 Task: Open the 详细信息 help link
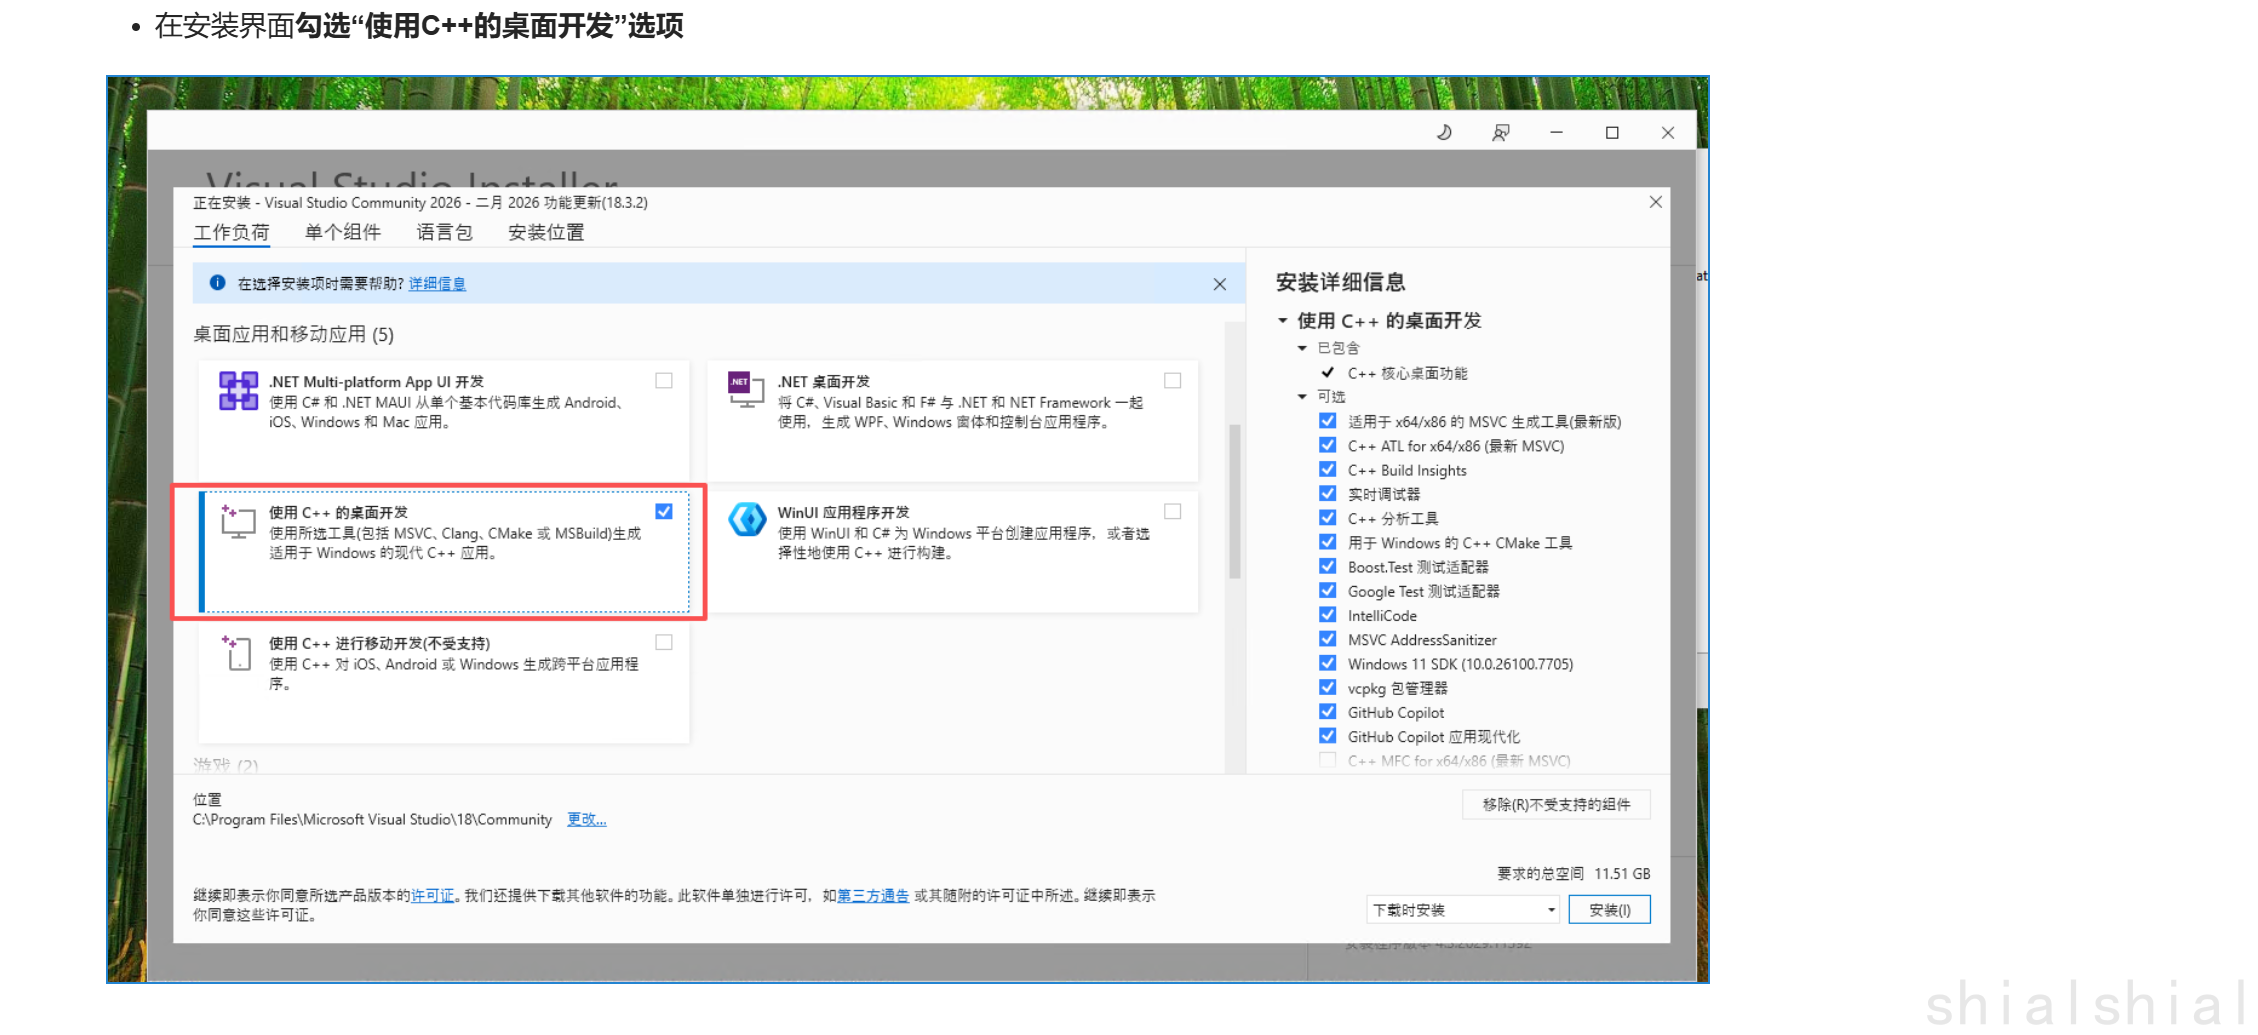pyautogui.click(x=437, y=284)
